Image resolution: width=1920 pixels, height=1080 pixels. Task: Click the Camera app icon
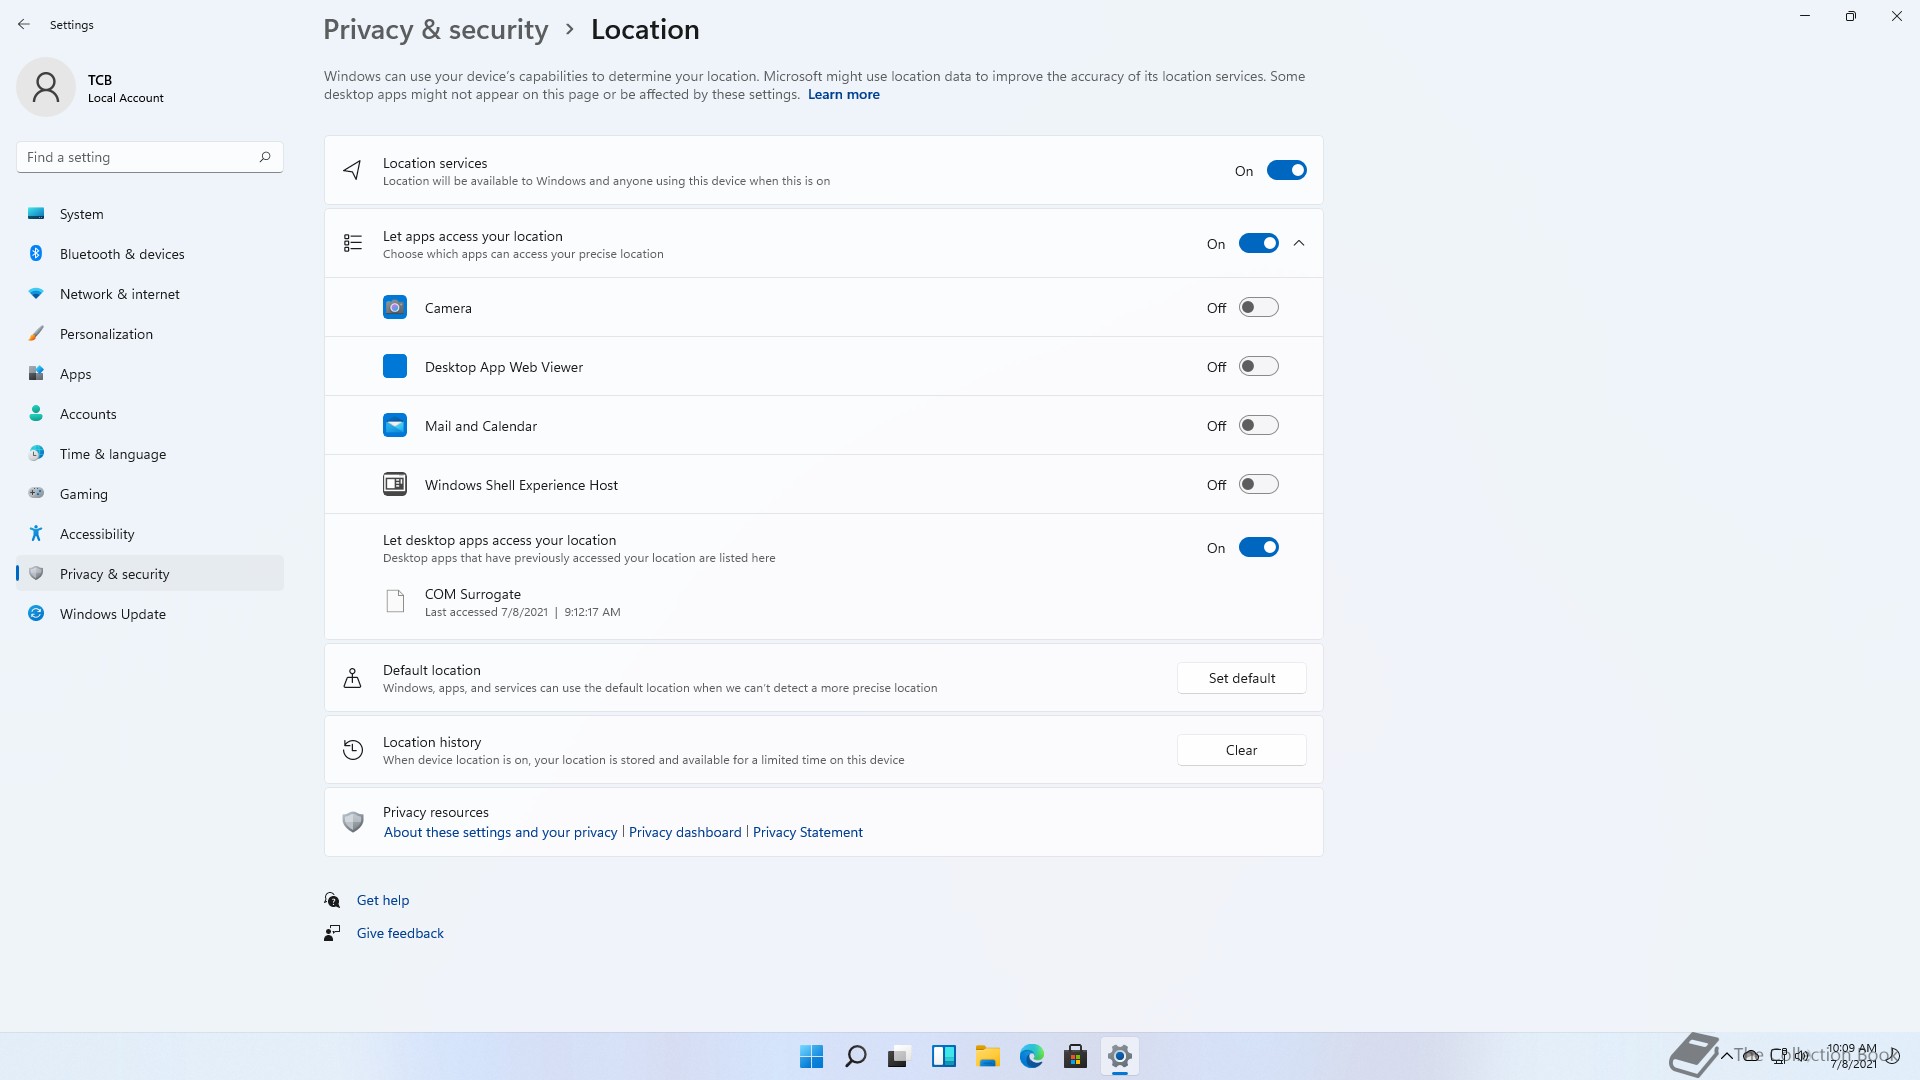[395, 307]
